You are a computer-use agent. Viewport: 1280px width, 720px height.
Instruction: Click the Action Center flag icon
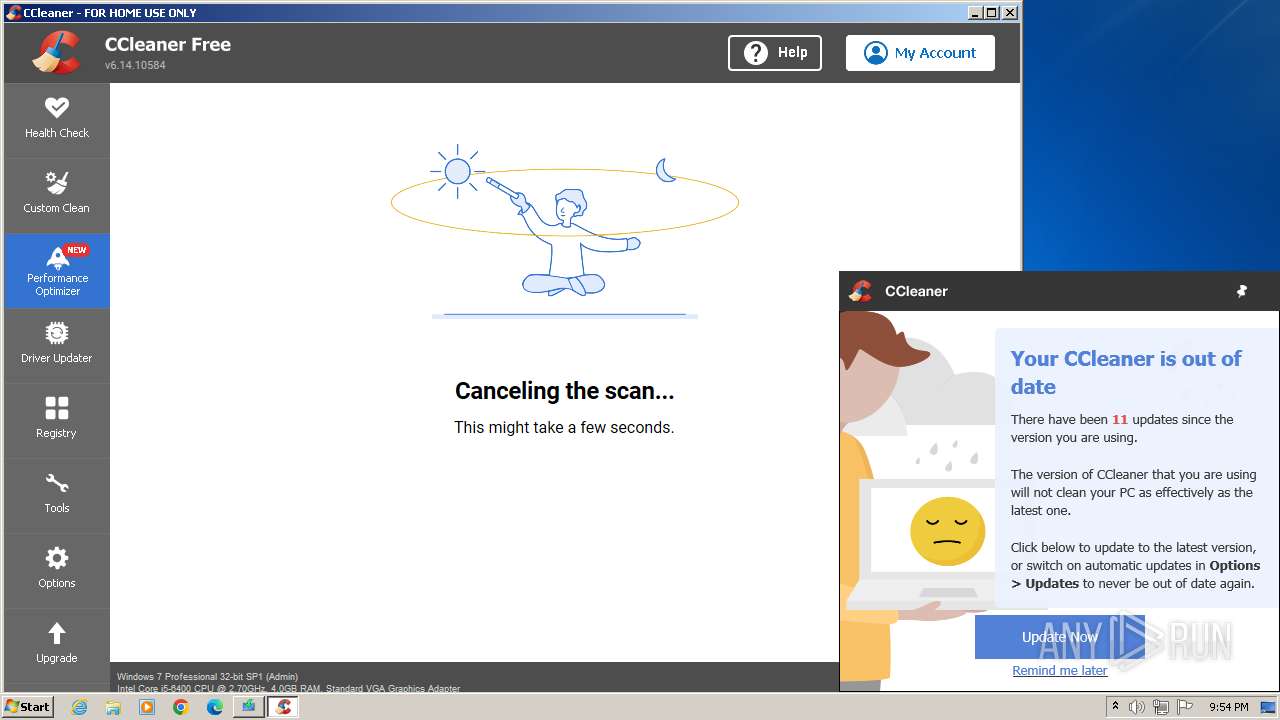point(1185,707)
